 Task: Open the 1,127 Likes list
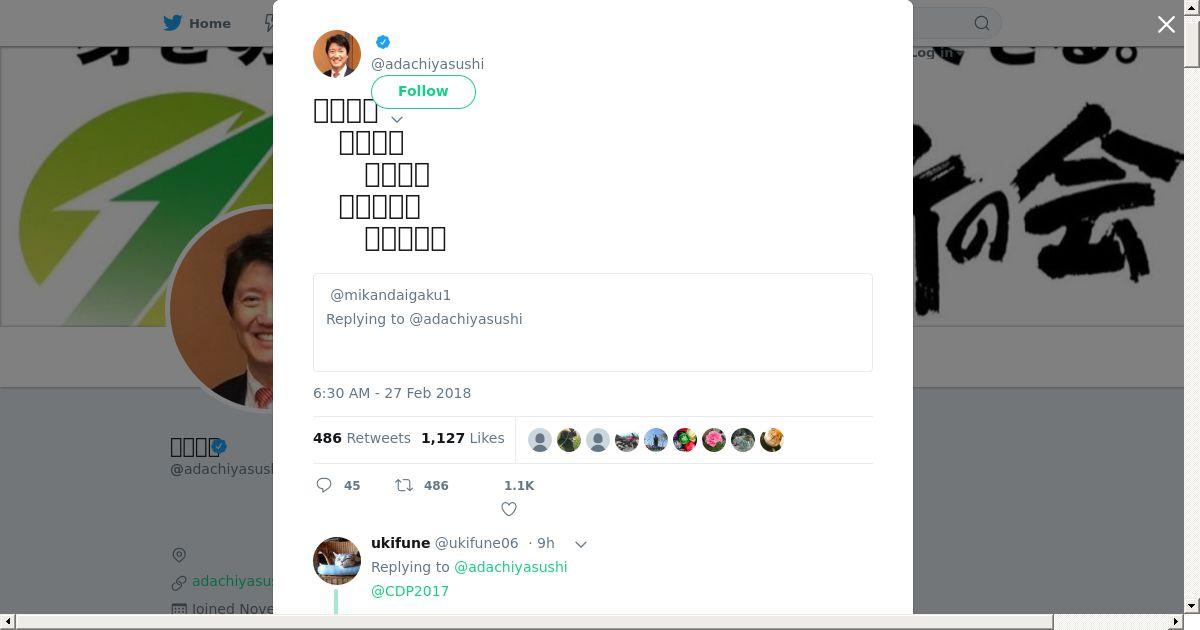463,438
